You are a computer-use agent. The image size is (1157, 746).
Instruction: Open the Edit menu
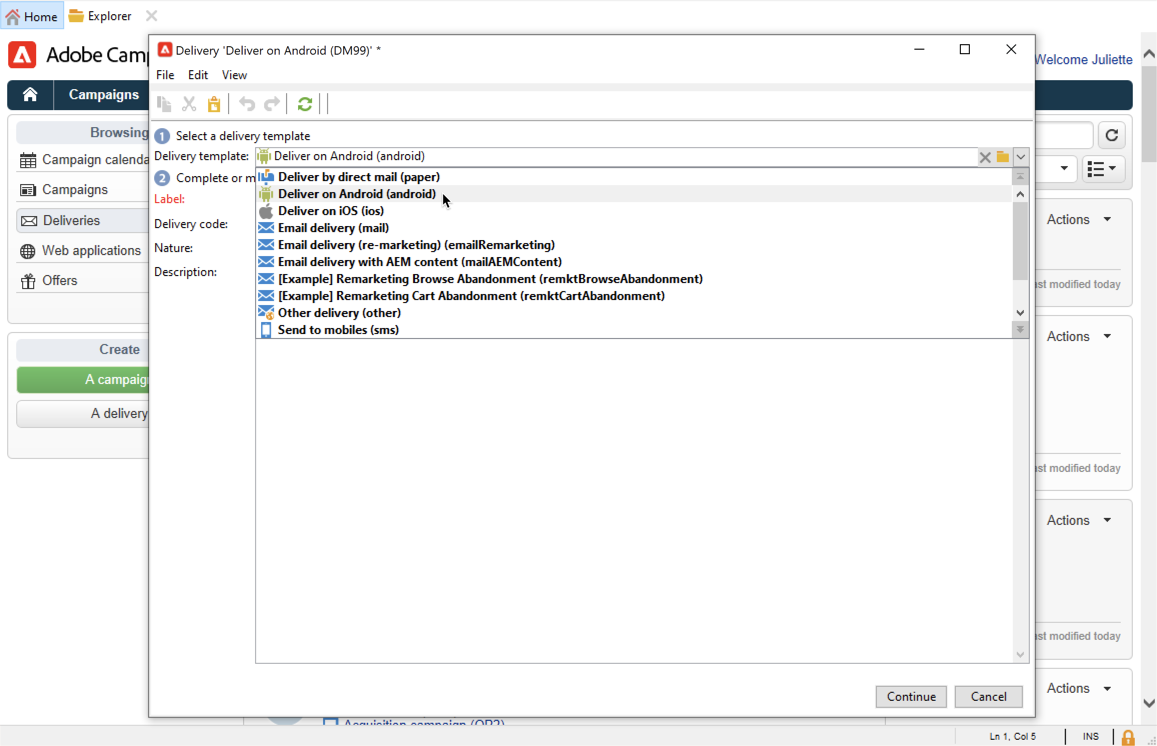[x=198, y=75]
